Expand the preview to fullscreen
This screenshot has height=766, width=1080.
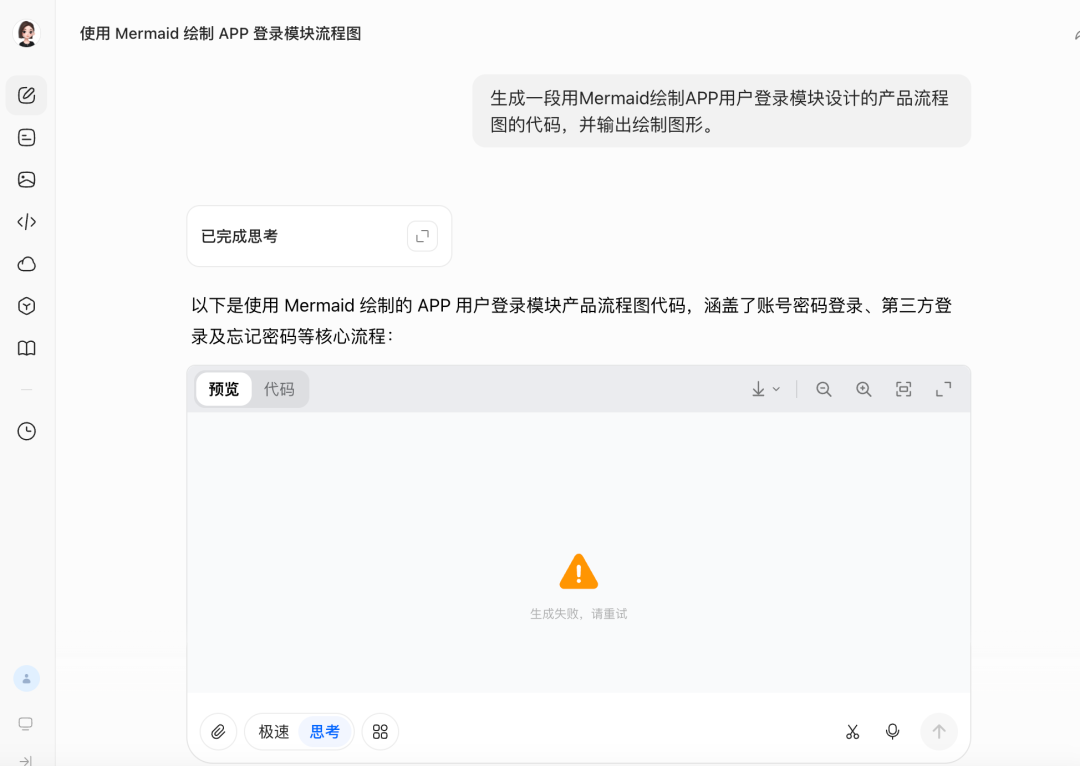tap(944, 389)
